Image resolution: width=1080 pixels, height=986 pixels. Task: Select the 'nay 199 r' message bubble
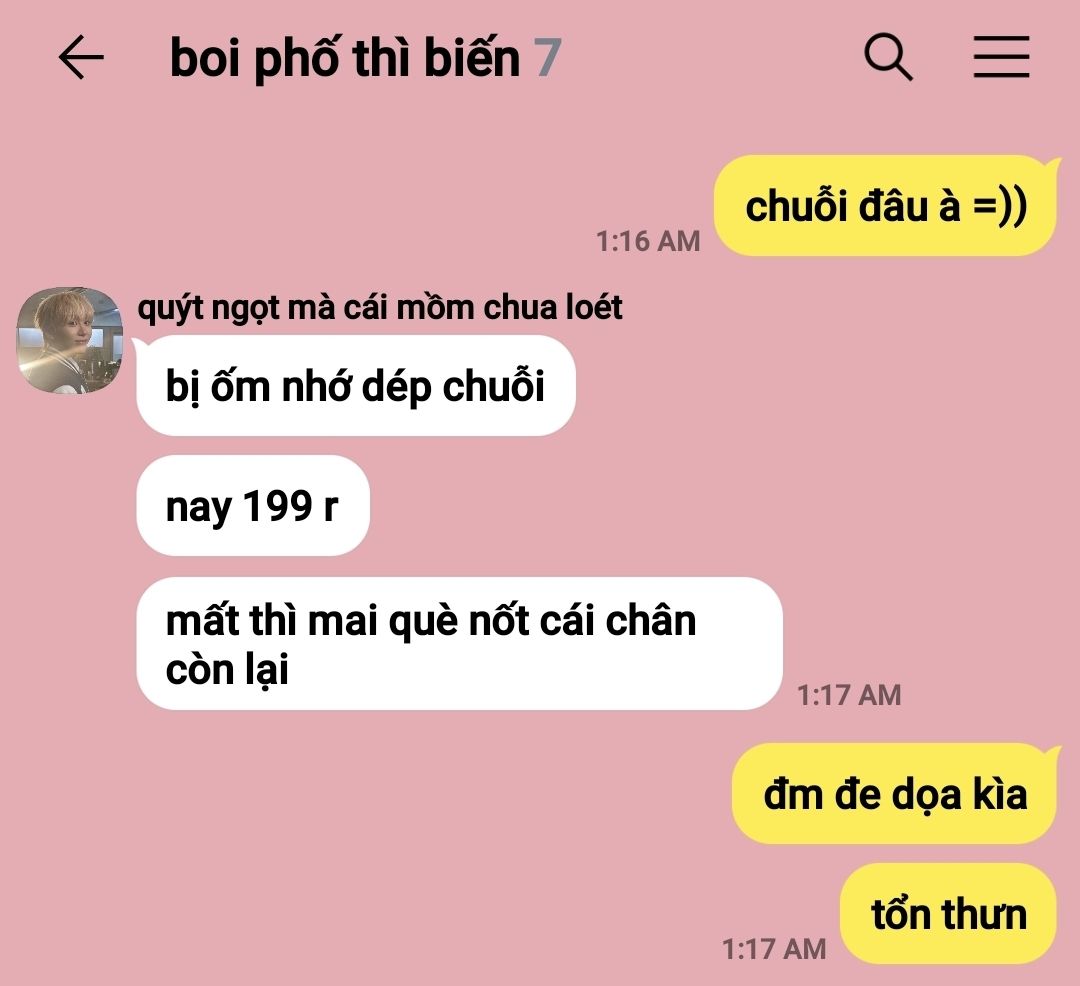253,505
